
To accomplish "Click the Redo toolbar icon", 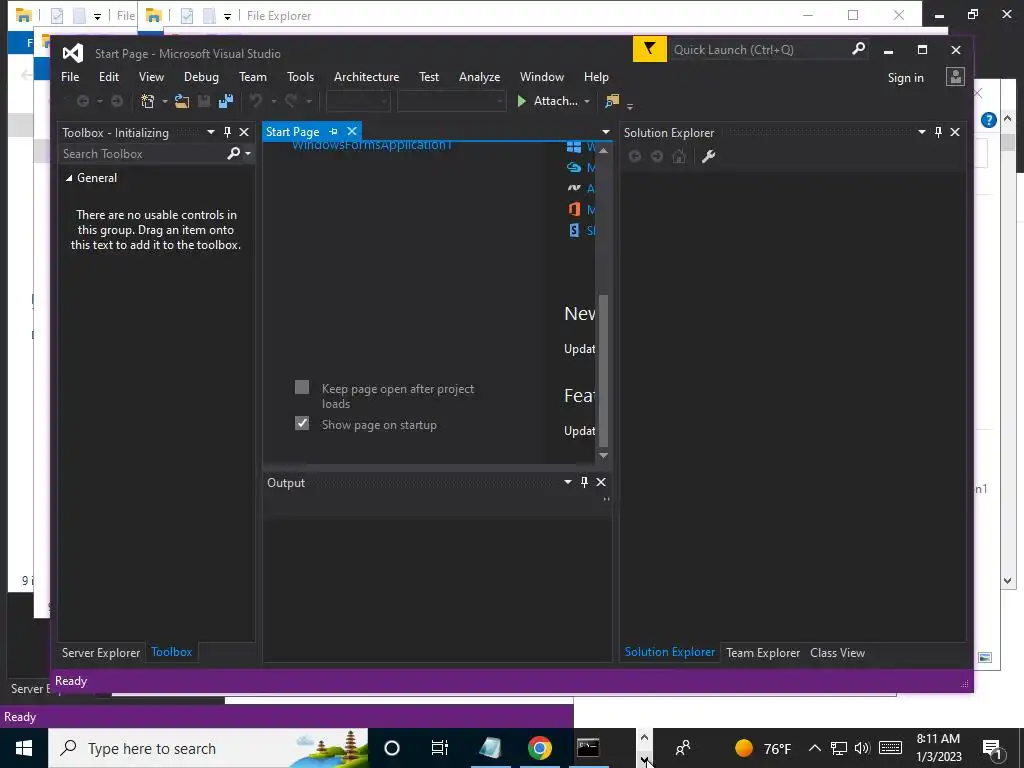I will click(x=291, y=101).
